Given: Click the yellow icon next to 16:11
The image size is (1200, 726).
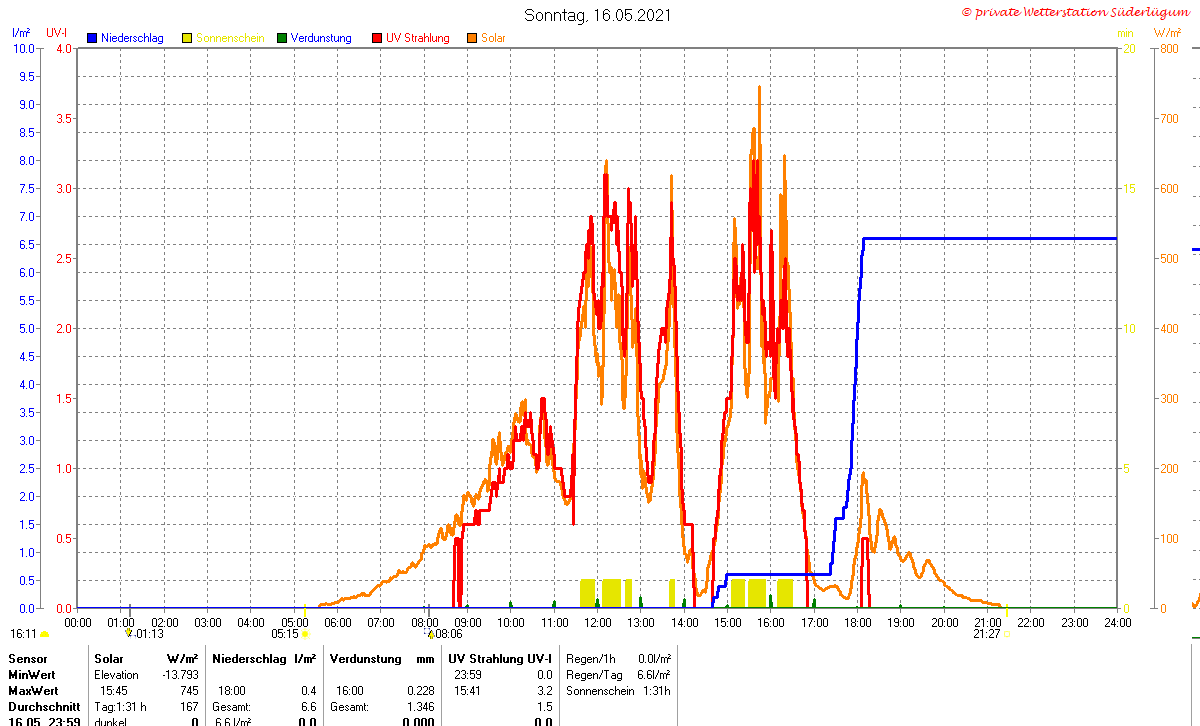Looking at the screenshot, I should pyautogui.click(x=44, y=634).
